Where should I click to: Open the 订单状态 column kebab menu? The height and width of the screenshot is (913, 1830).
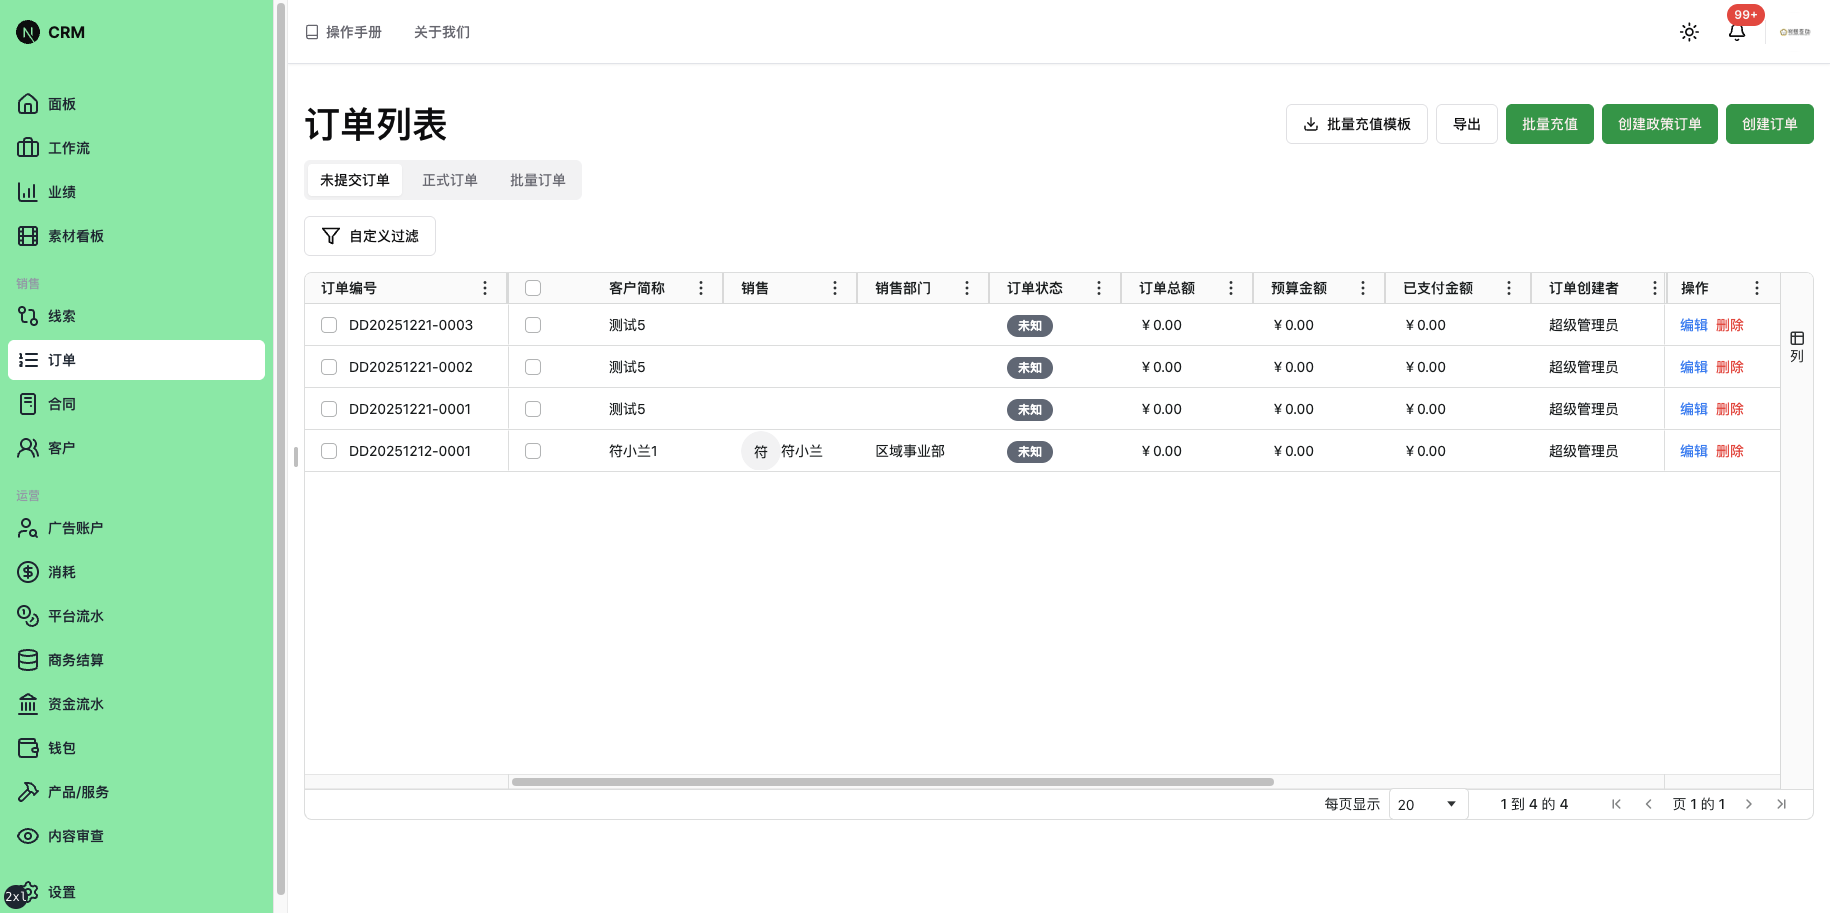tap(1099, 287)
